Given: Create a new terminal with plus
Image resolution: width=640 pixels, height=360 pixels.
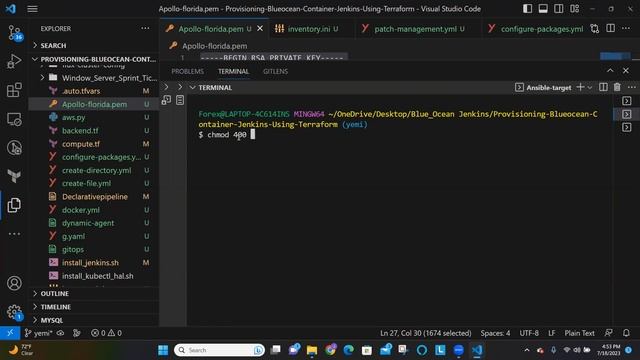Looking at the screenshot, I should coord(580,87).
